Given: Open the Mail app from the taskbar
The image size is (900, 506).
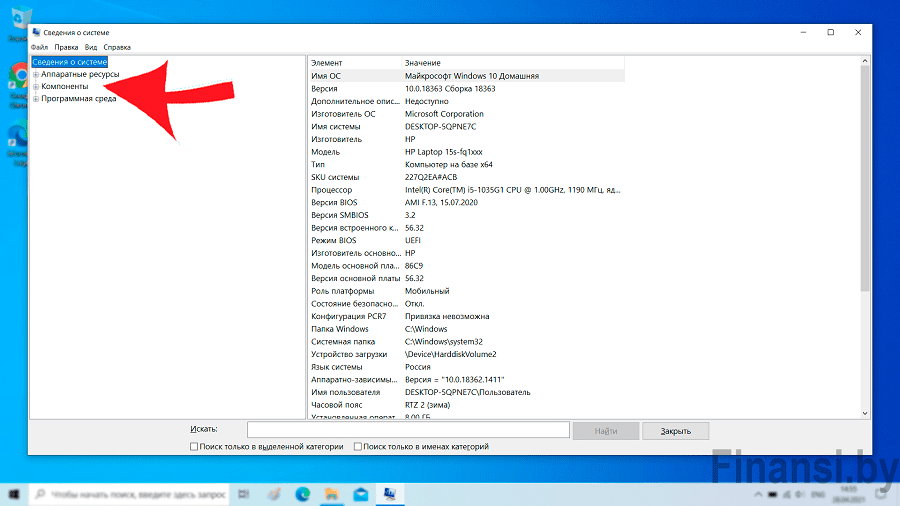Looking at the screenshot, I should point(361,494).
